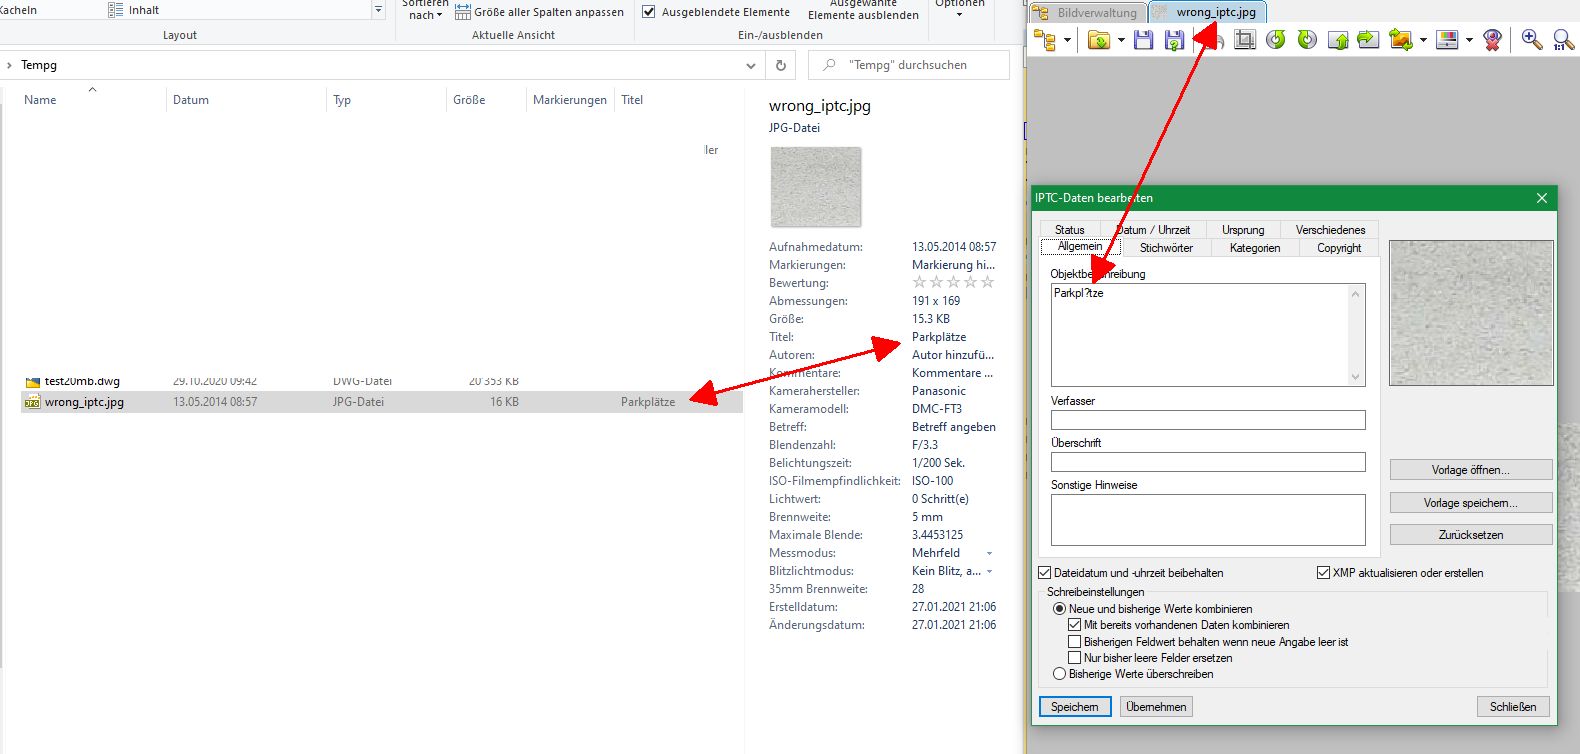Open dropdown arrow next to open folder icon
The image size is (1580, 754).
pos(1121,40)
